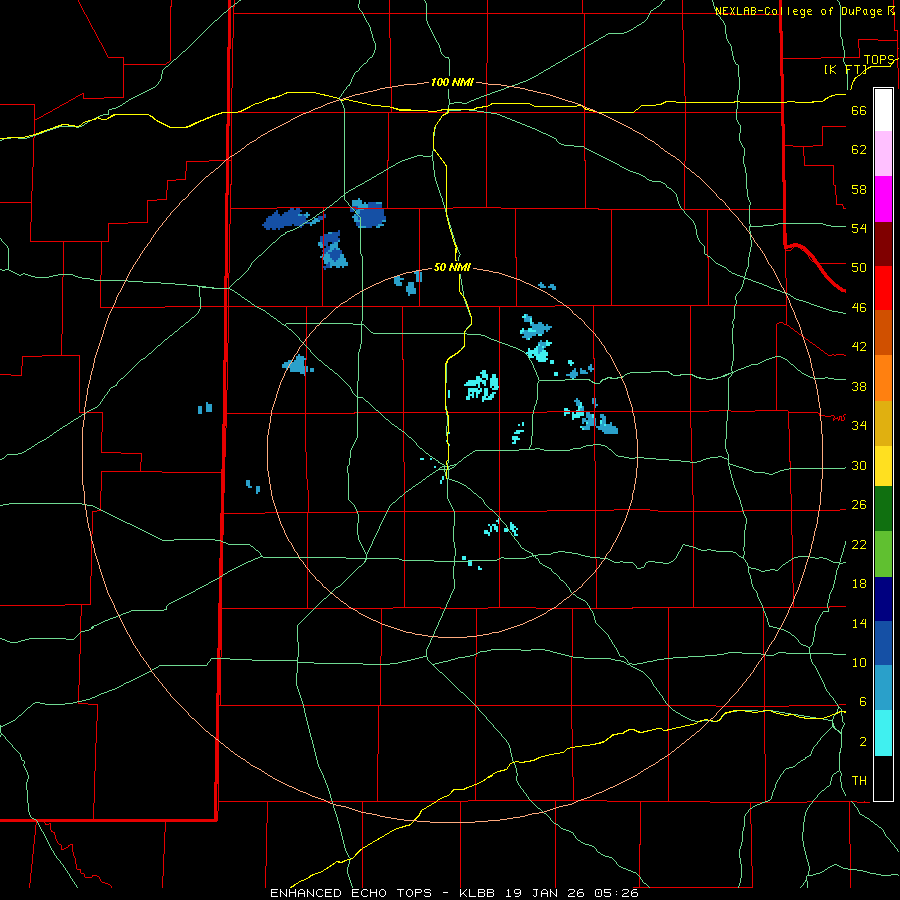
Task: Click the 05:26 time stamp
Action: click(x=617, y=893)
